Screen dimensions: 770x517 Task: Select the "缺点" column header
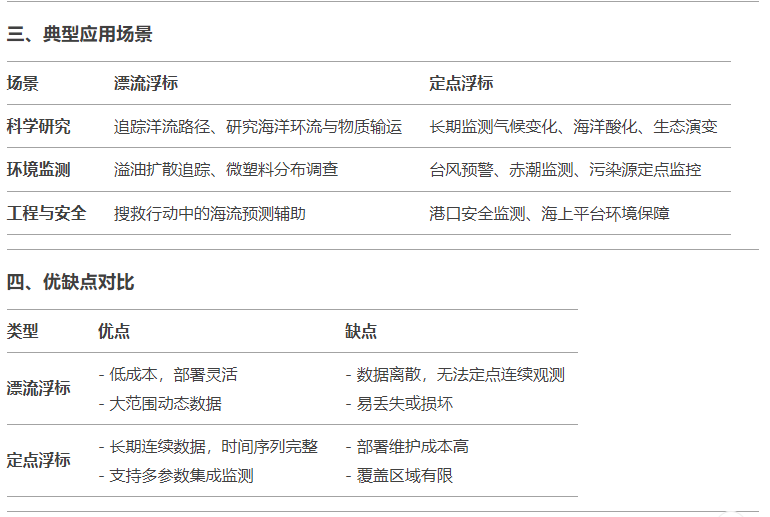(x=361, y=331)
